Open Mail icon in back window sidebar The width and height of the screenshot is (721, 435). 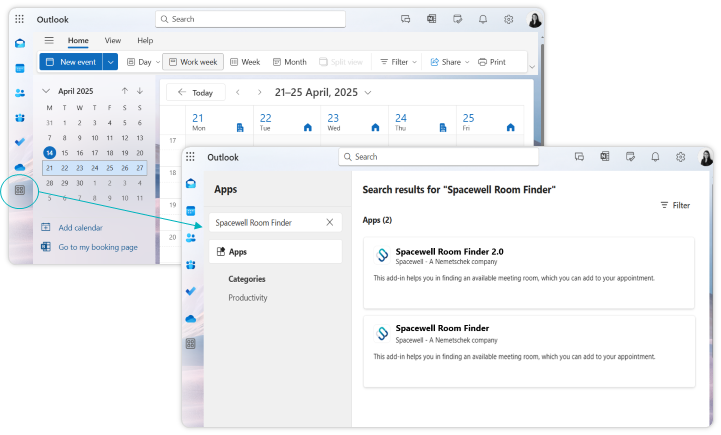[20, 44]
